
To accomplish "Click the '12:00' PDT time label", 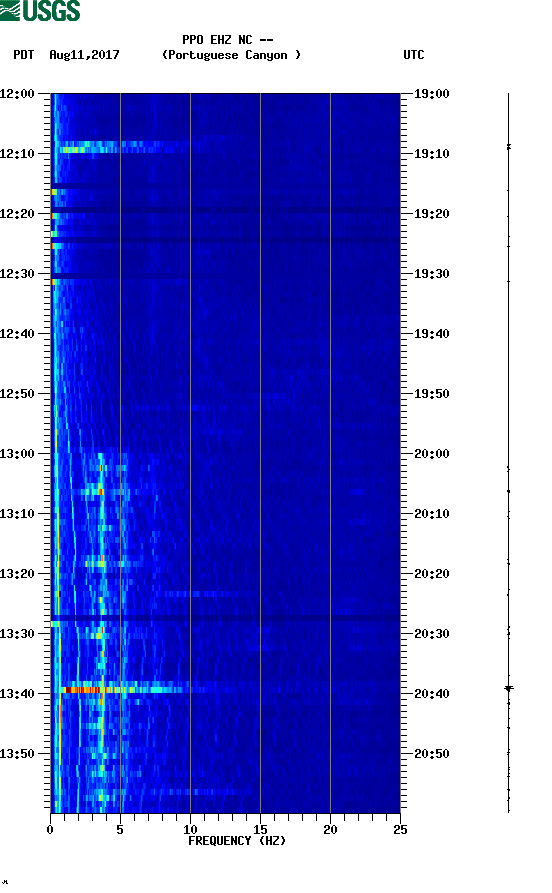I will 17,94.
